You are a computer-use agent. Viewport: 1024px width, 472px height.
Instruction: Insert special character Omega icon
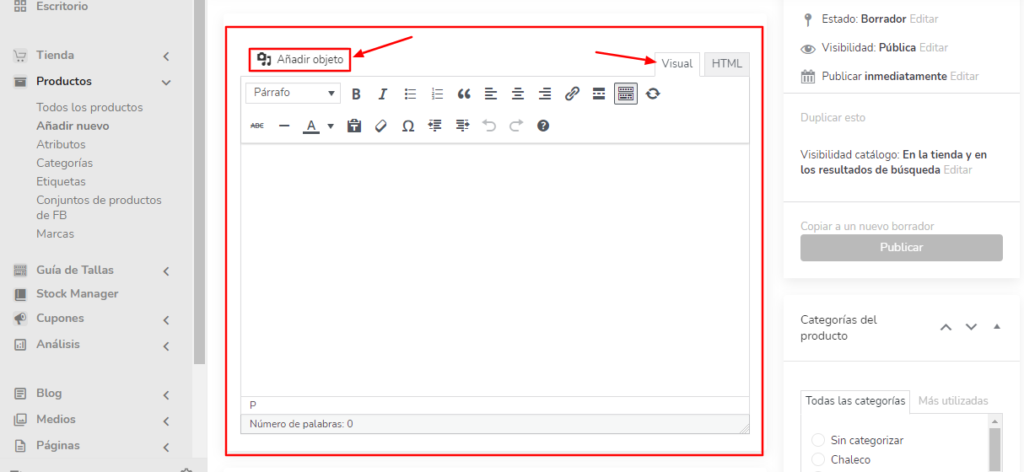pyautogui.click(x=408, y=126)
